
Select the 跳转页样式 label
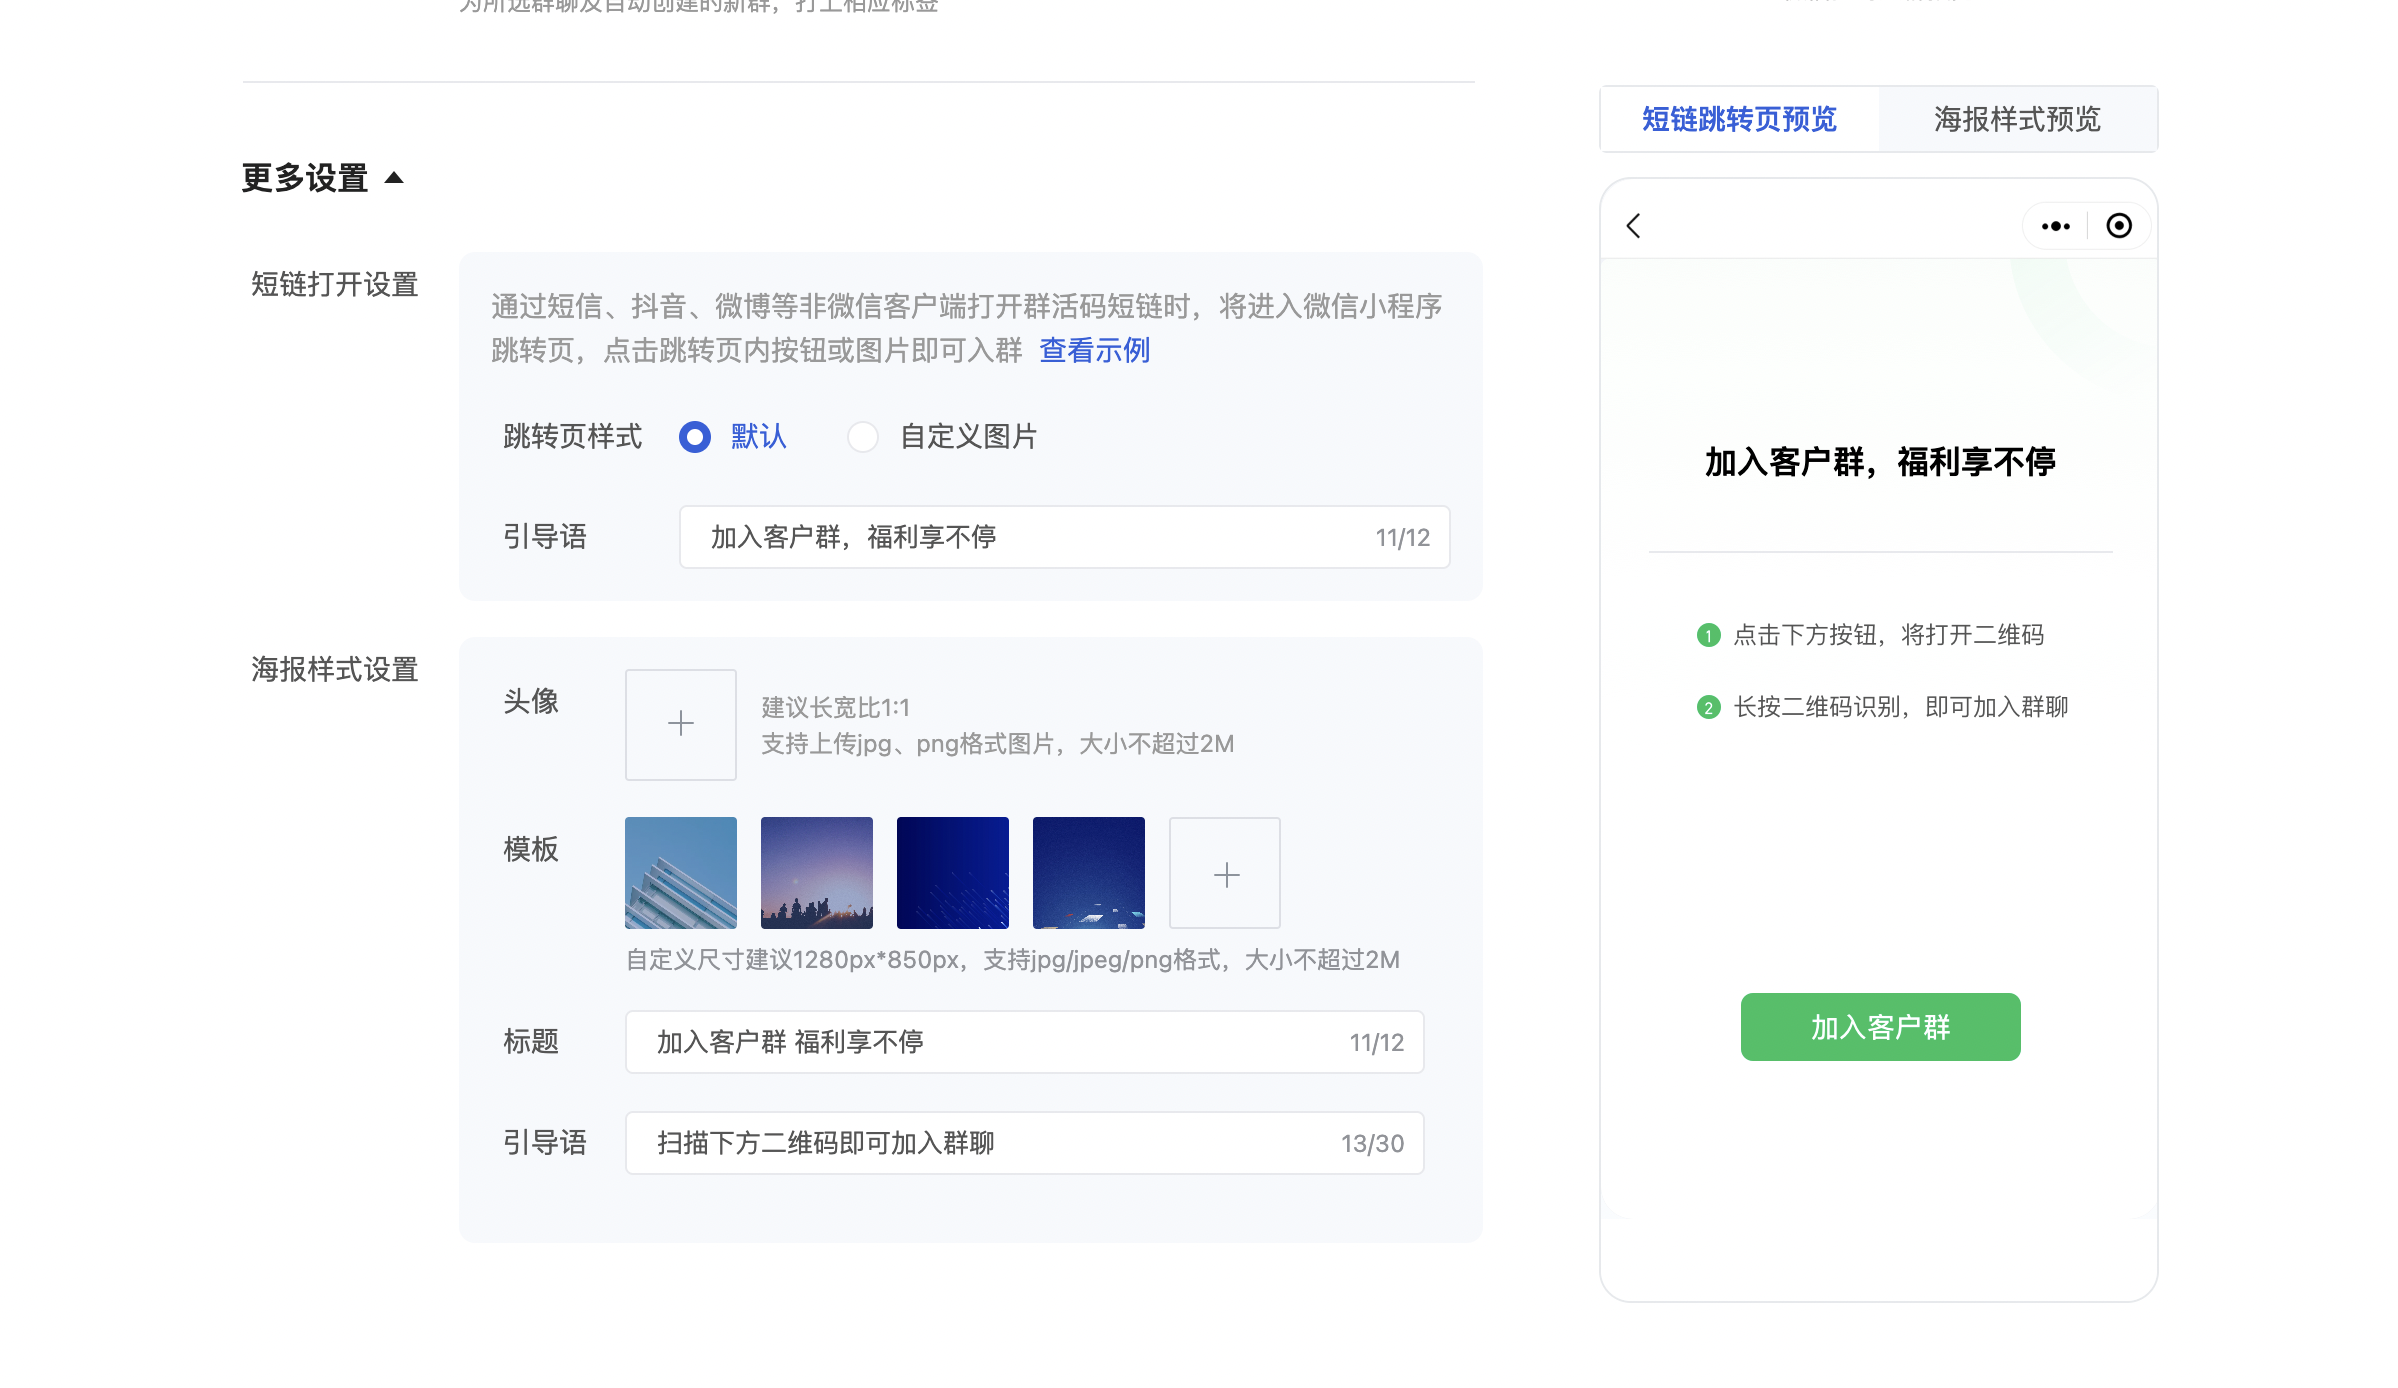pos(573,437)
